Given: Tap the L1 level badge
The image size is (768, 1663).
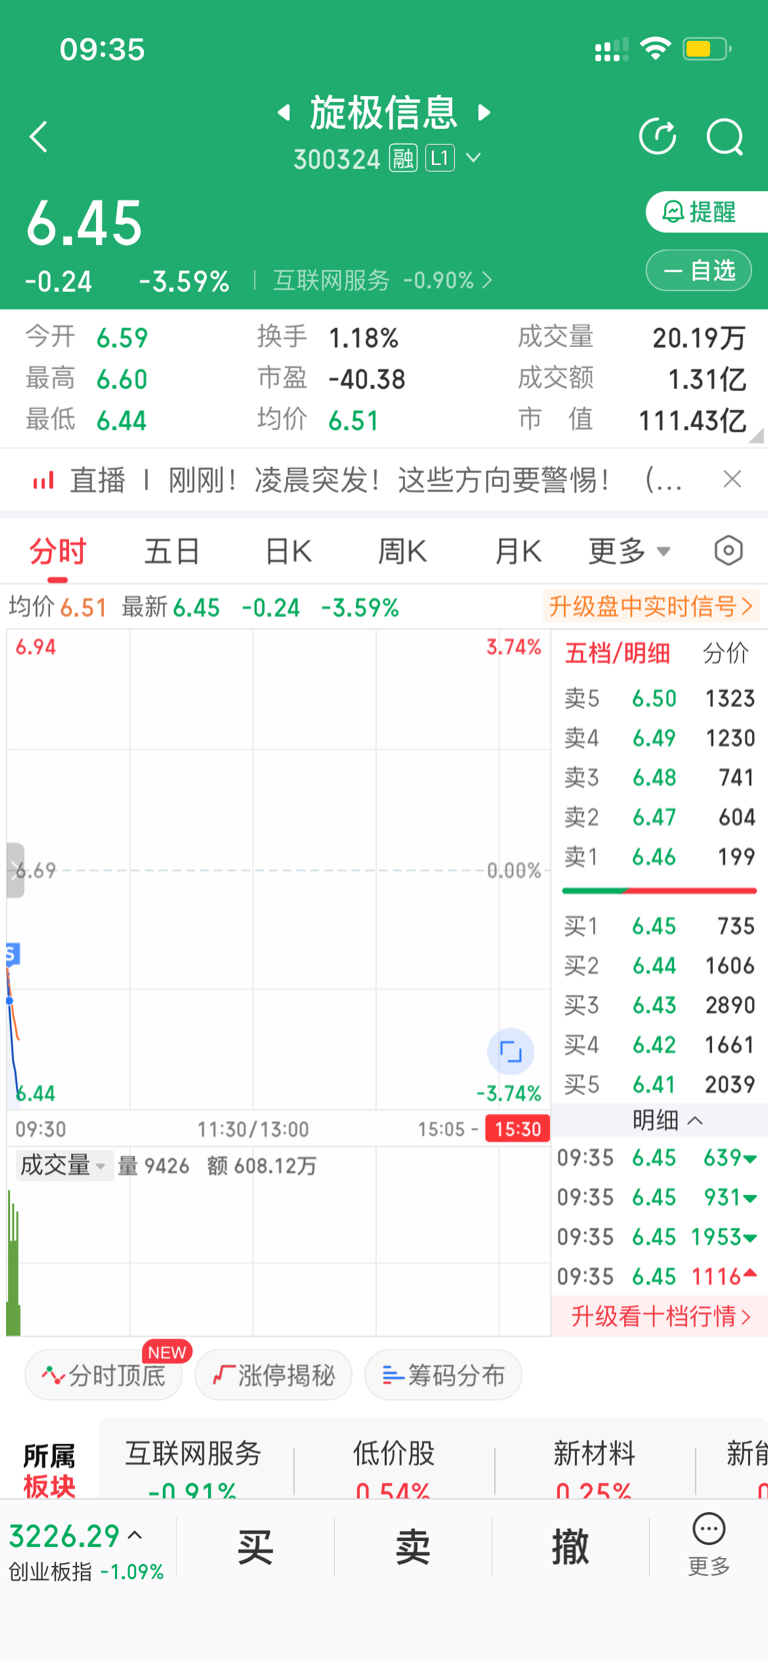Looking at the screenshot, I should click(440, 158).
